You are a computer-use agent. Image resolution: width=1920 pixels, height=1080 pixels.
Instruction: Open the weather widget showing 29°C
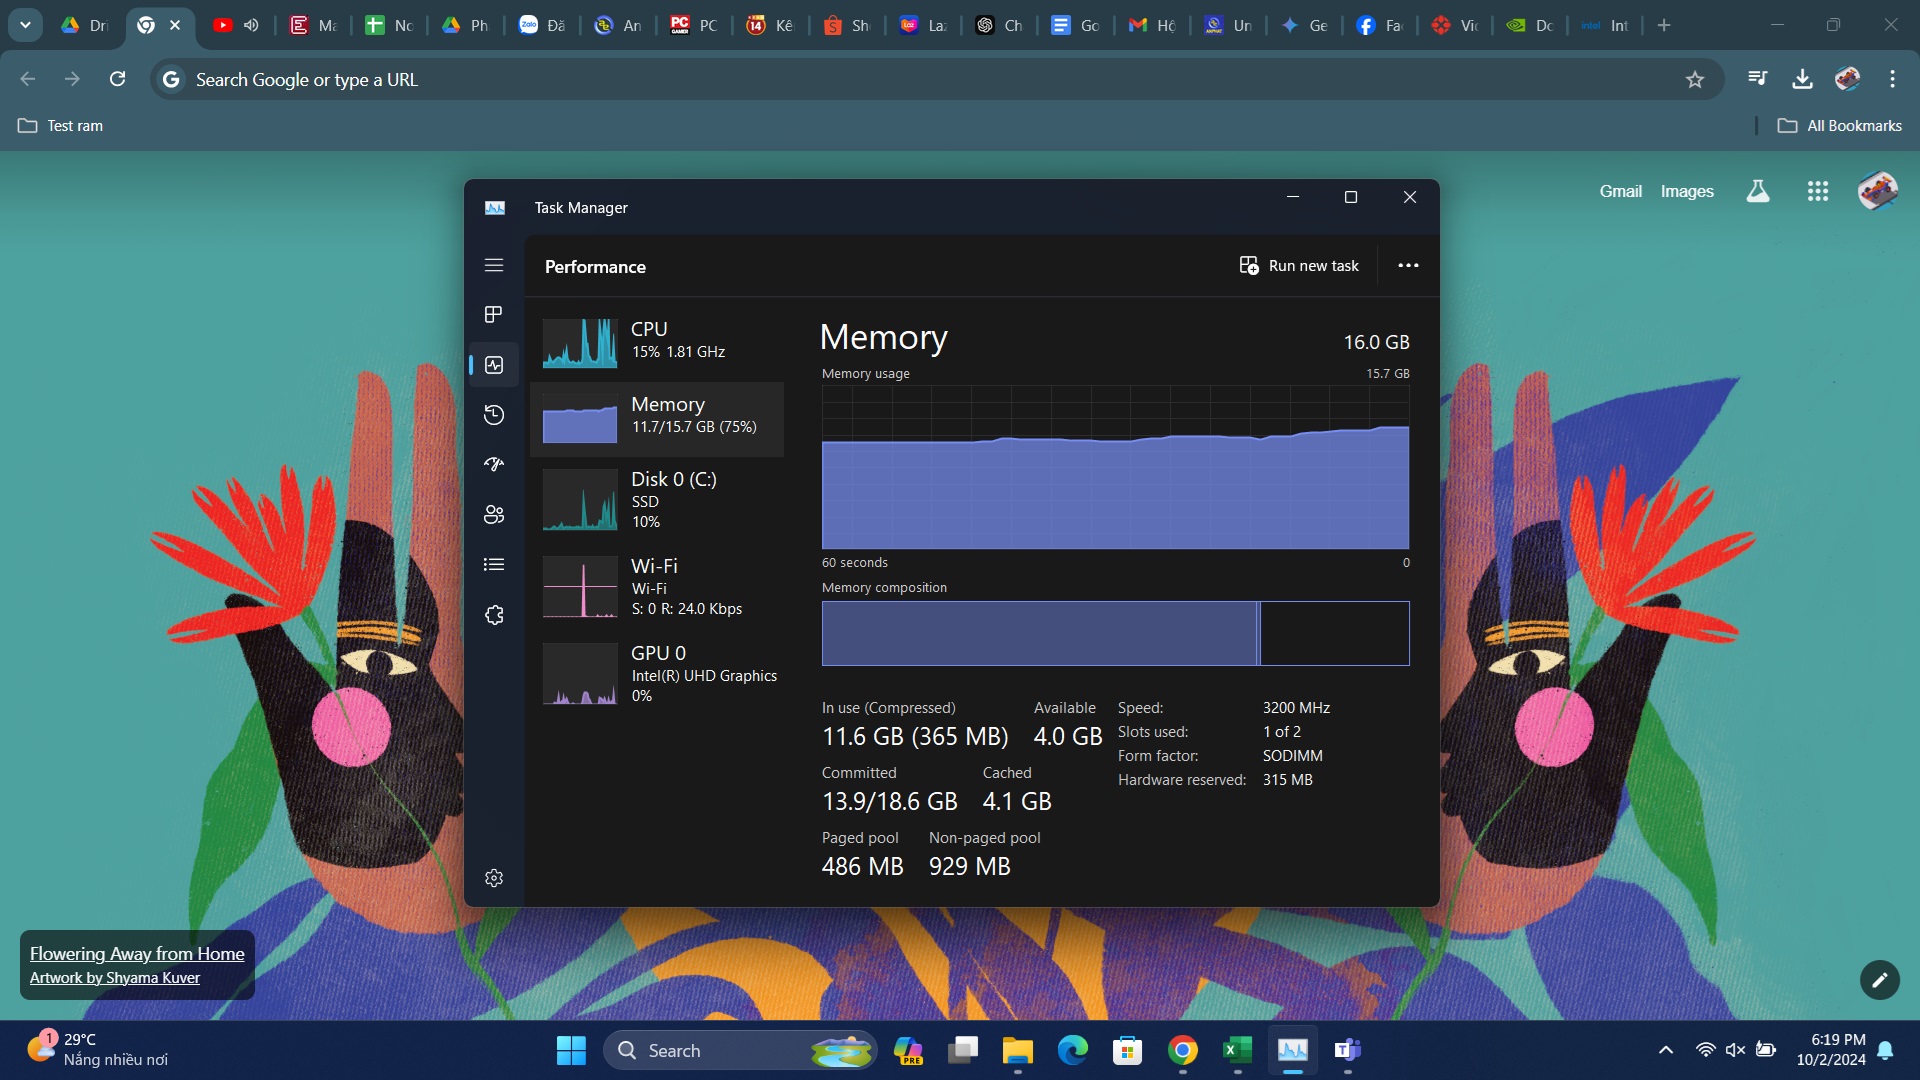click(98, 1050)
